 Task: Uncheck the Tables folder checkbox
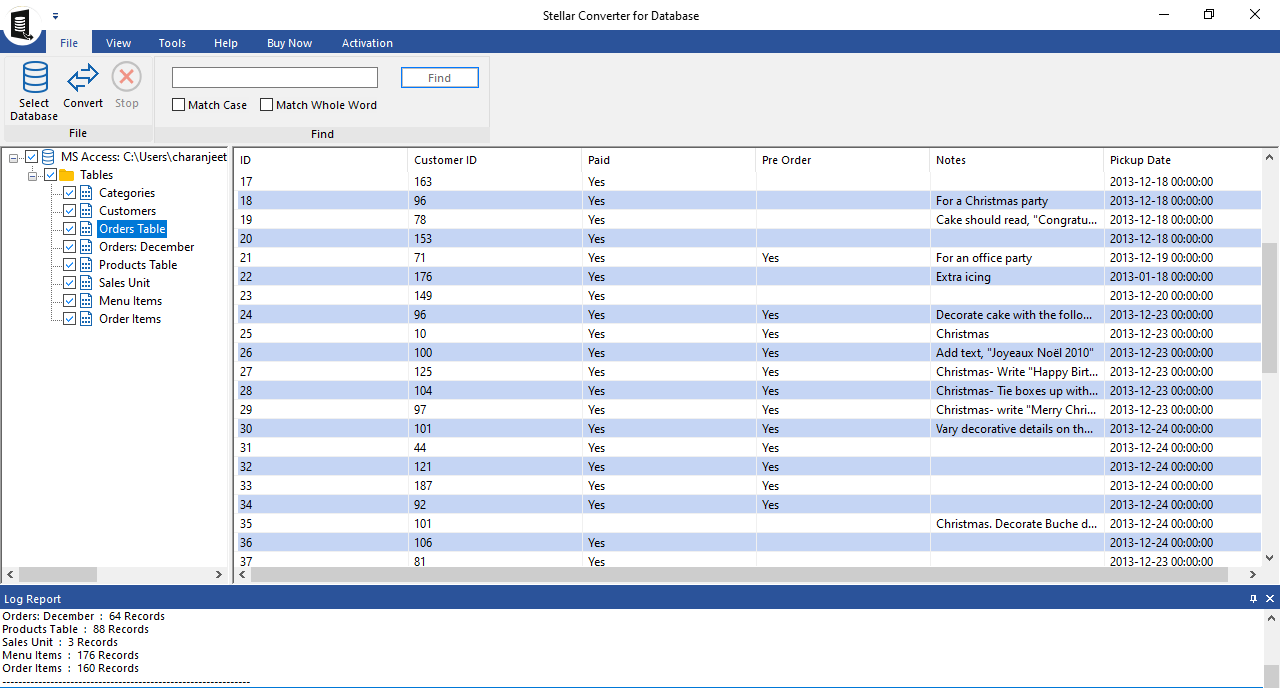click(50, 175)
